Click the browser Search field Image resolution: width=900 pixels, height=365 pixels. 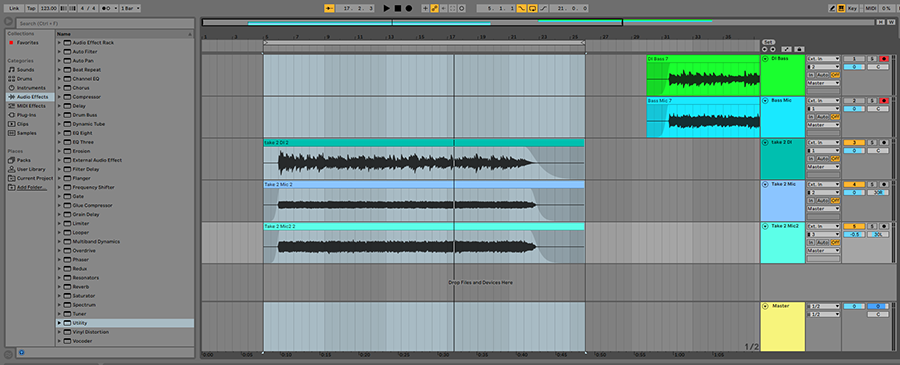coord(106,24)
